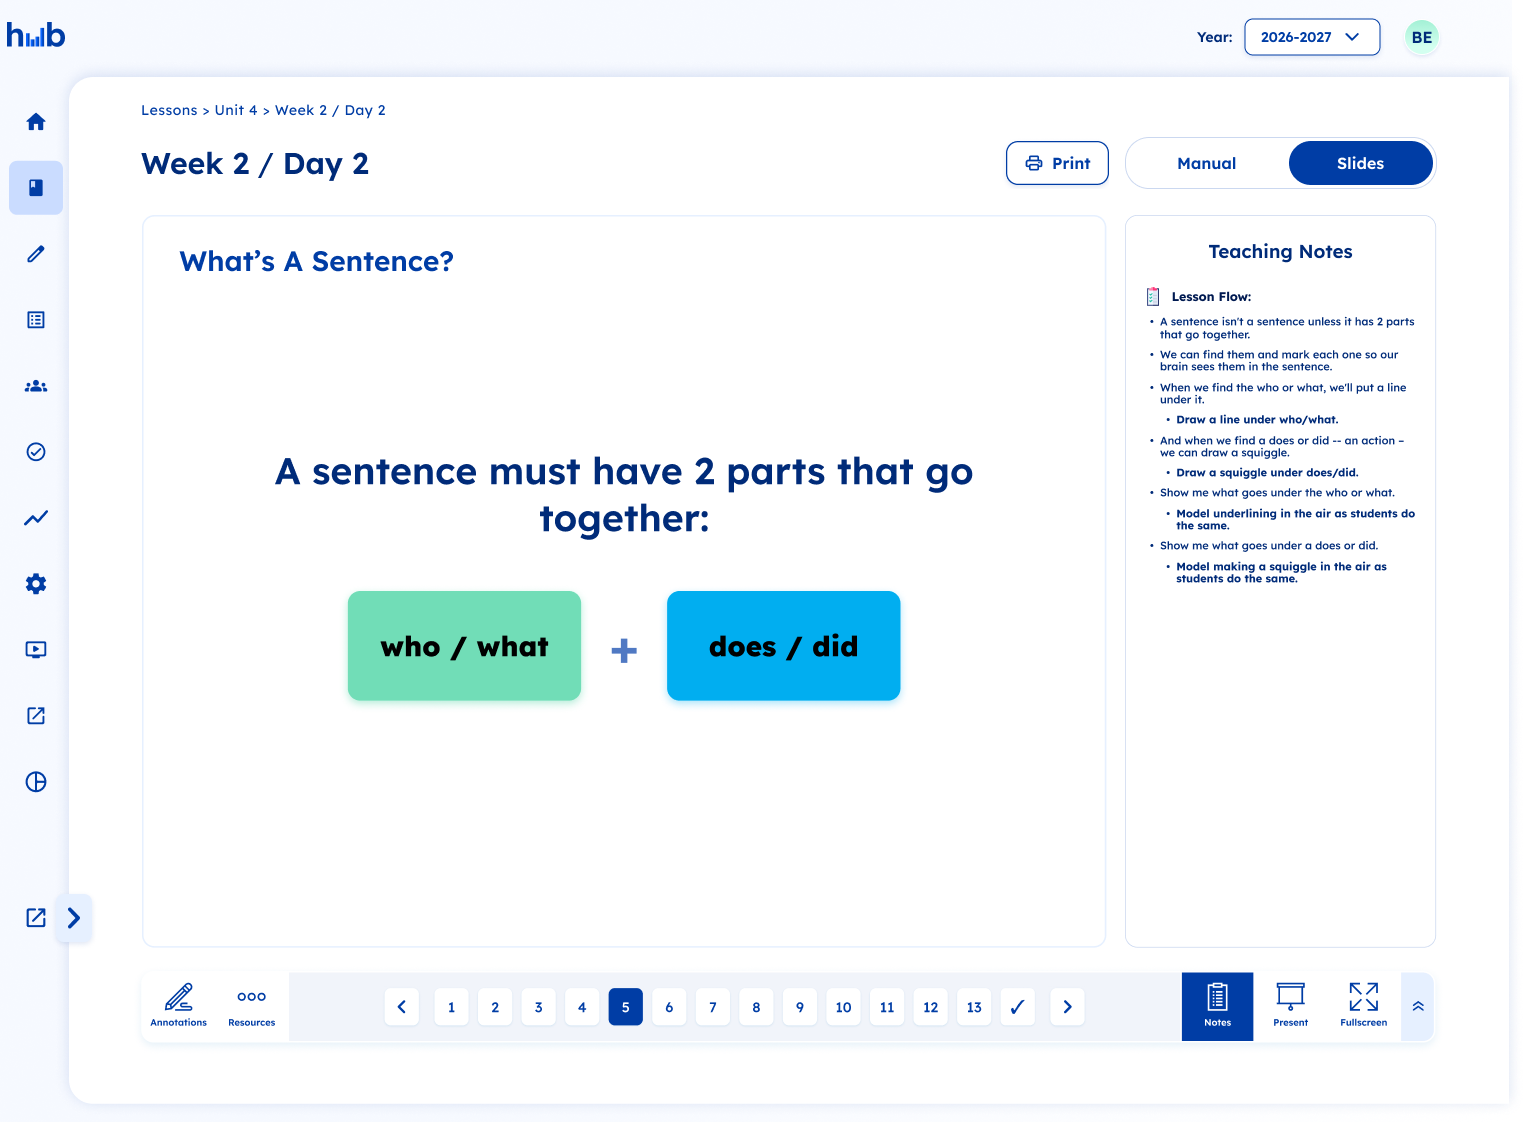
Task: Click the Home icon in sidebar
Action: pos(36,122)
